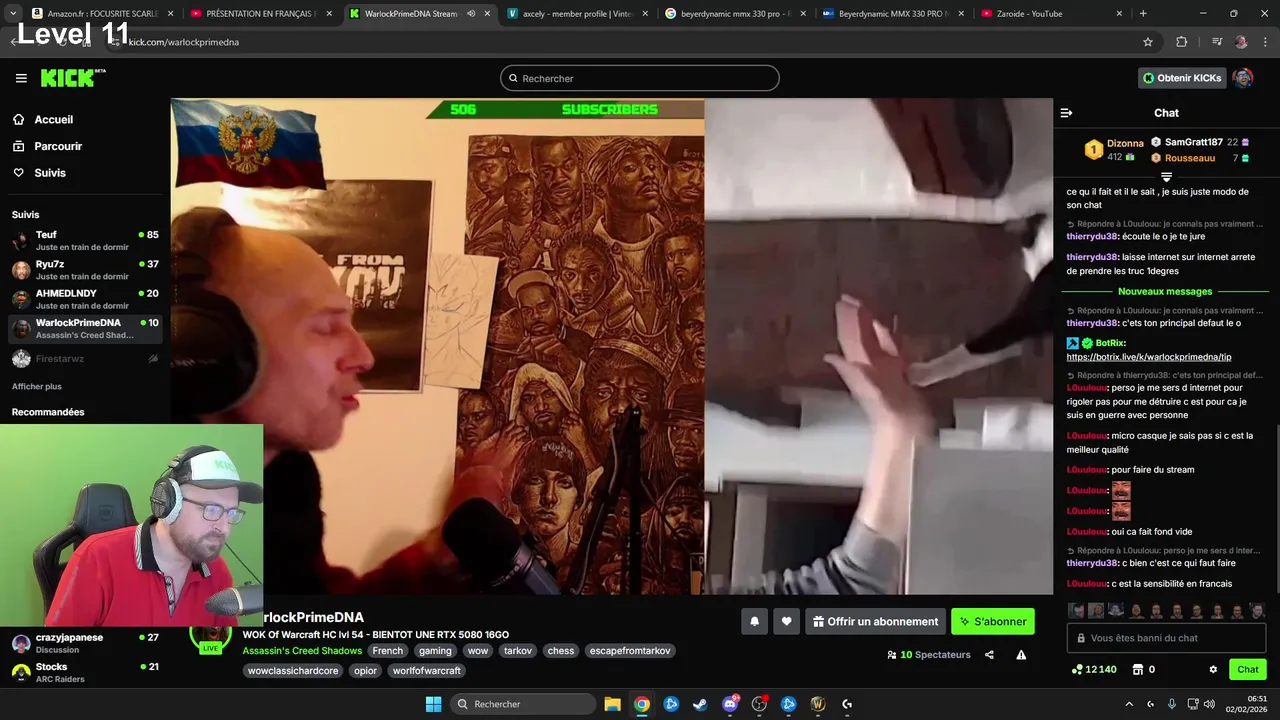1280x720 pixels.
Task: Open Steam from the taskbar
Action: (700, 704)
